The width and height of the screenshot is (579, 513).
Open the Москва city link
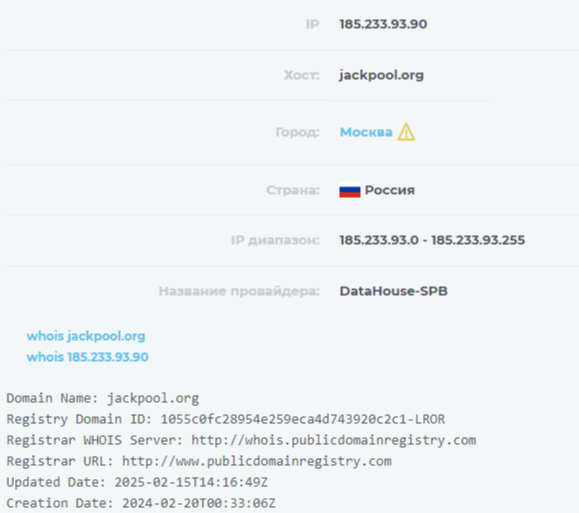point(366,132)
